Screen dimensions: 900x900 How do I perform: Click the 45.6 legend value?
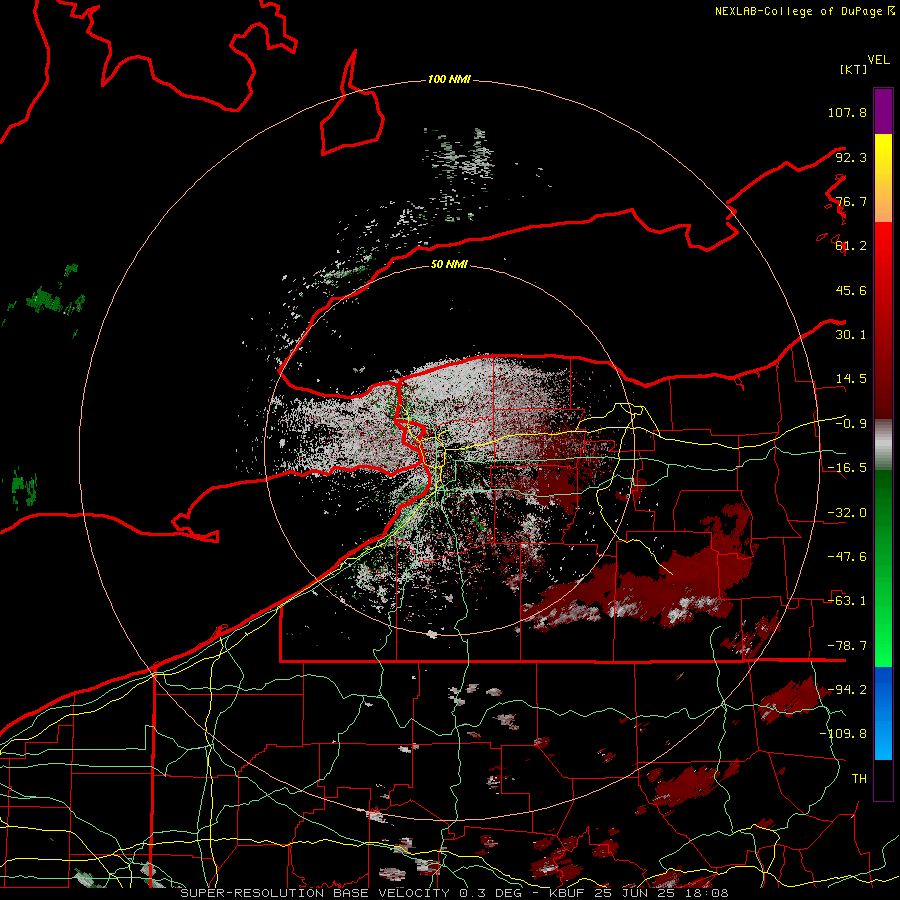click(851, 290)
